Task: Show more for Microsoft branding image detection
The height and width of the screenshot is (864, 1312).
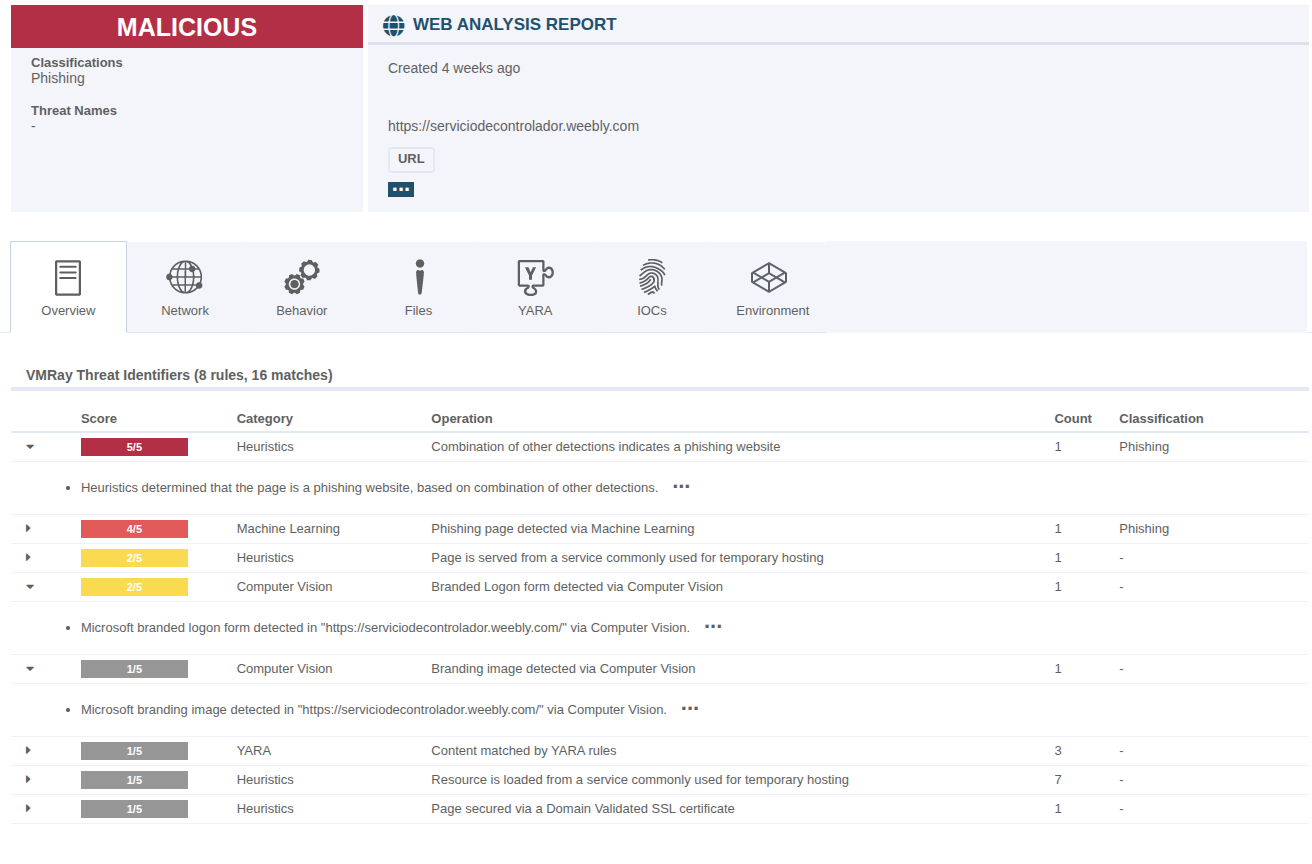Action: [x=690, y=709]
